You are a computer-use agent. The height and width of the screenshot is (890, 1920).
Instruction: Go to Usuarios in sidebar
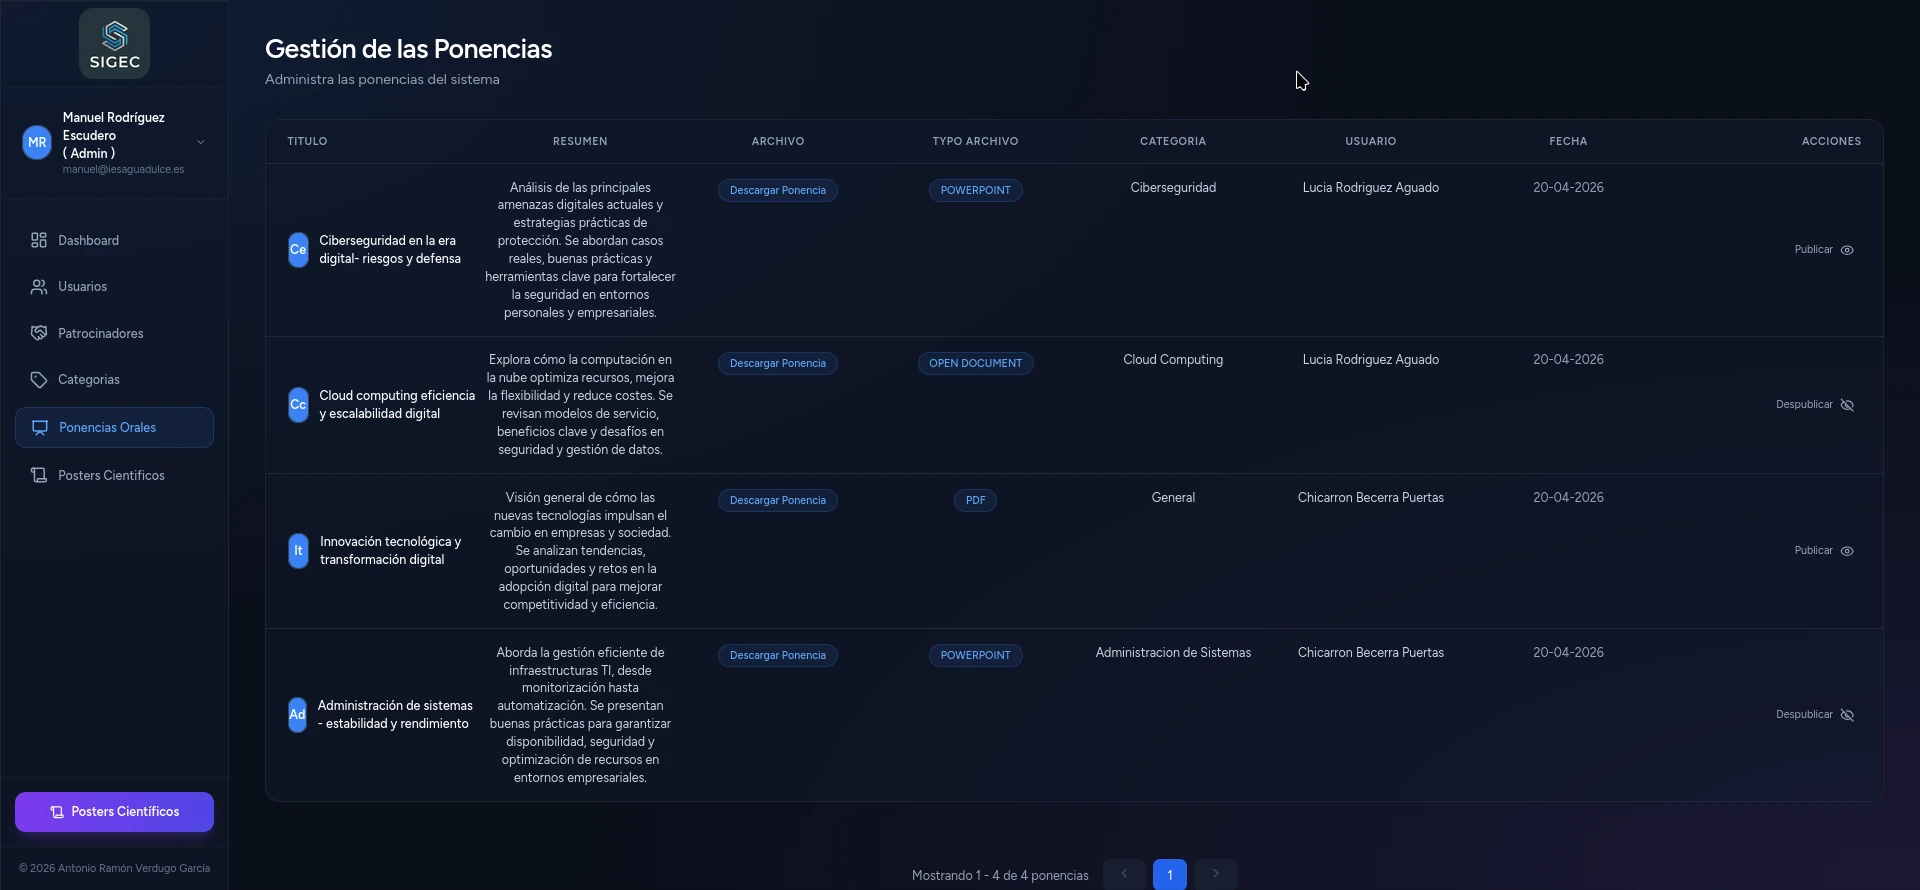(x=82, y=287)
